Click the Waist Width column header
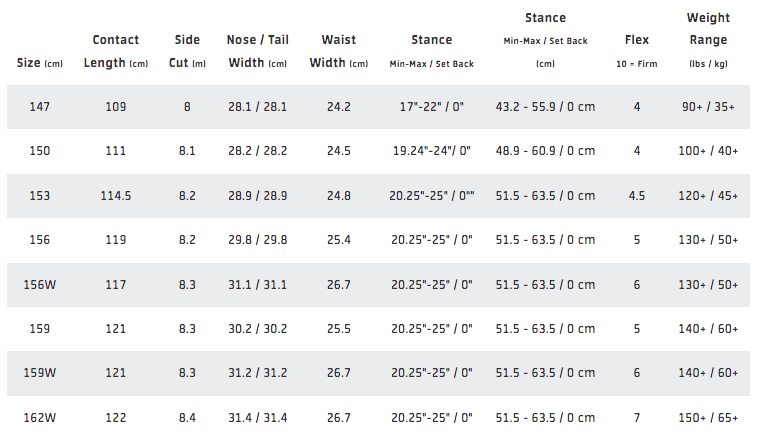This screenshot has width=763, height=433. (339, 51)
